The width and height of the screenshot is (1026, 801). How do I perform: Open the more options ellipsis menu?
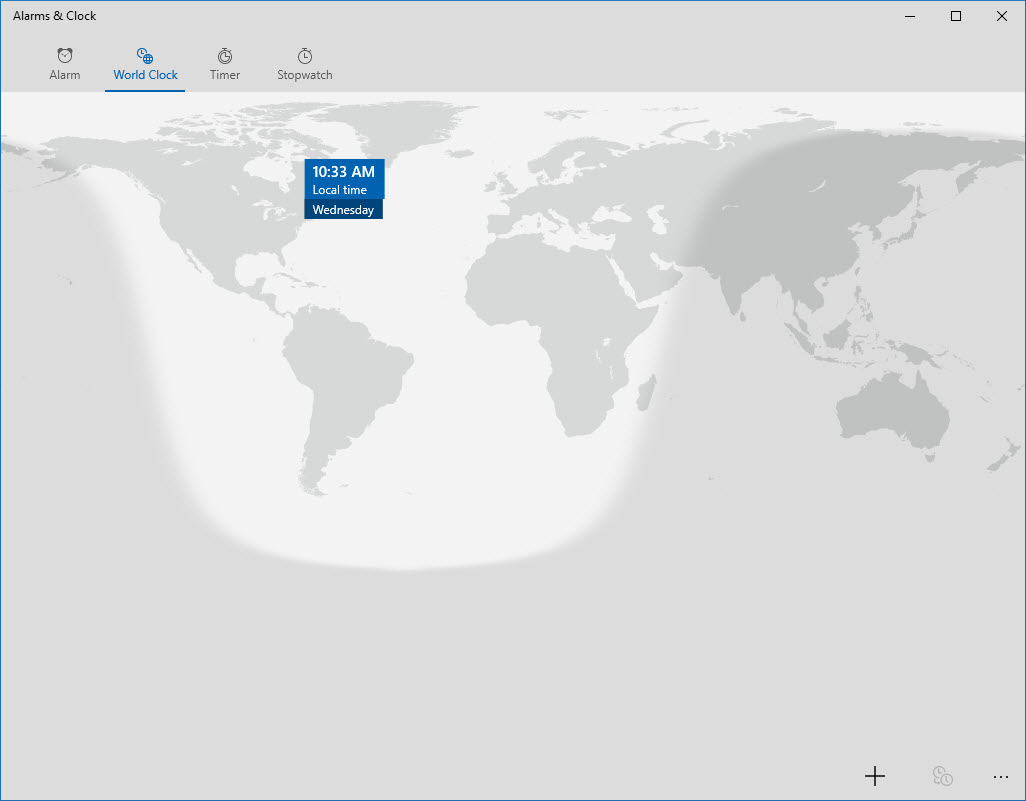tap(1001, 776)
